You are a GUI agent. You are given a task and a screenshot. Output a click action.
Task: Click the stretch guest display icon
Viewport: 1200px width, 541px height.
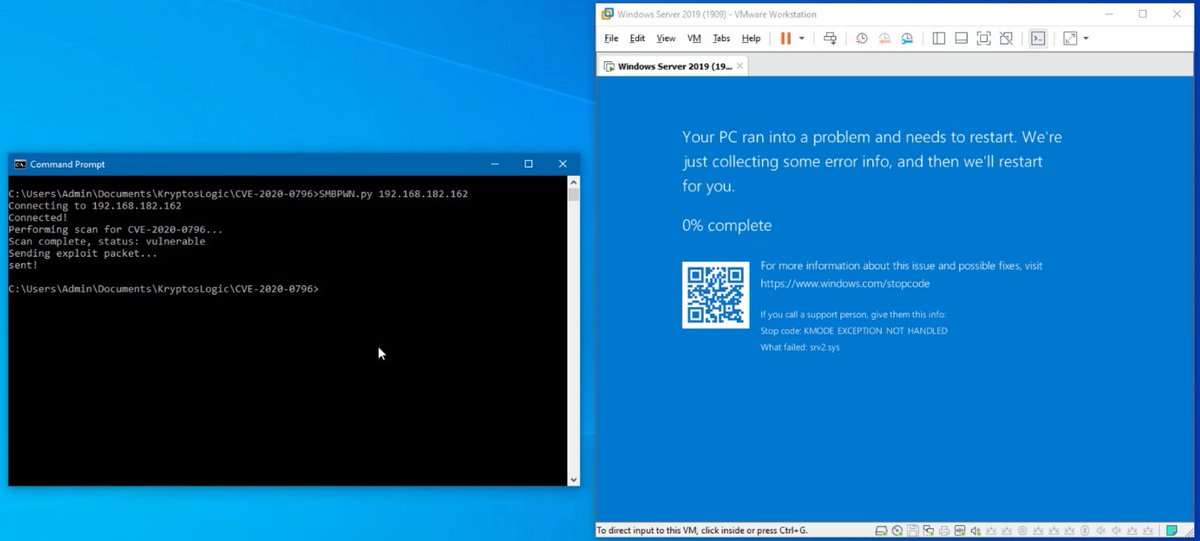click(1070, 38)
